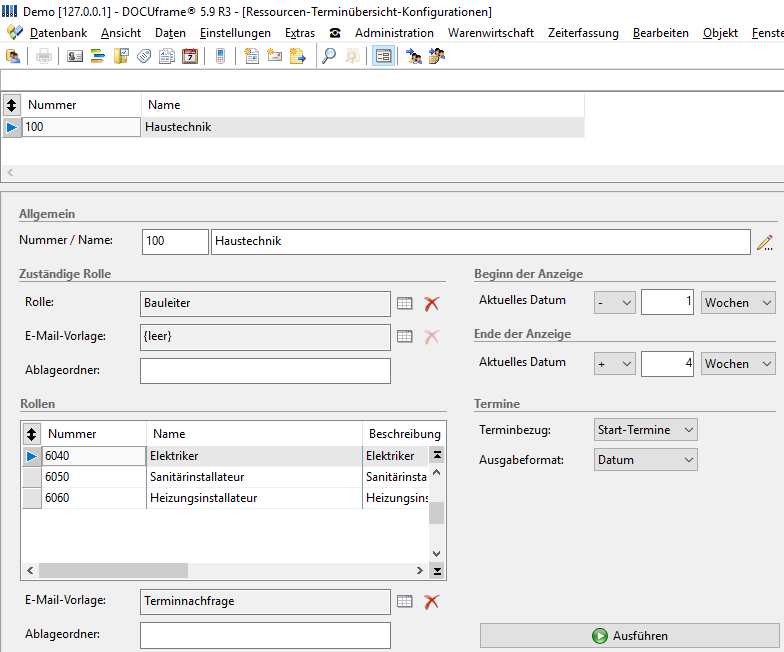Create new document via toolbar icon

(252, 56)
